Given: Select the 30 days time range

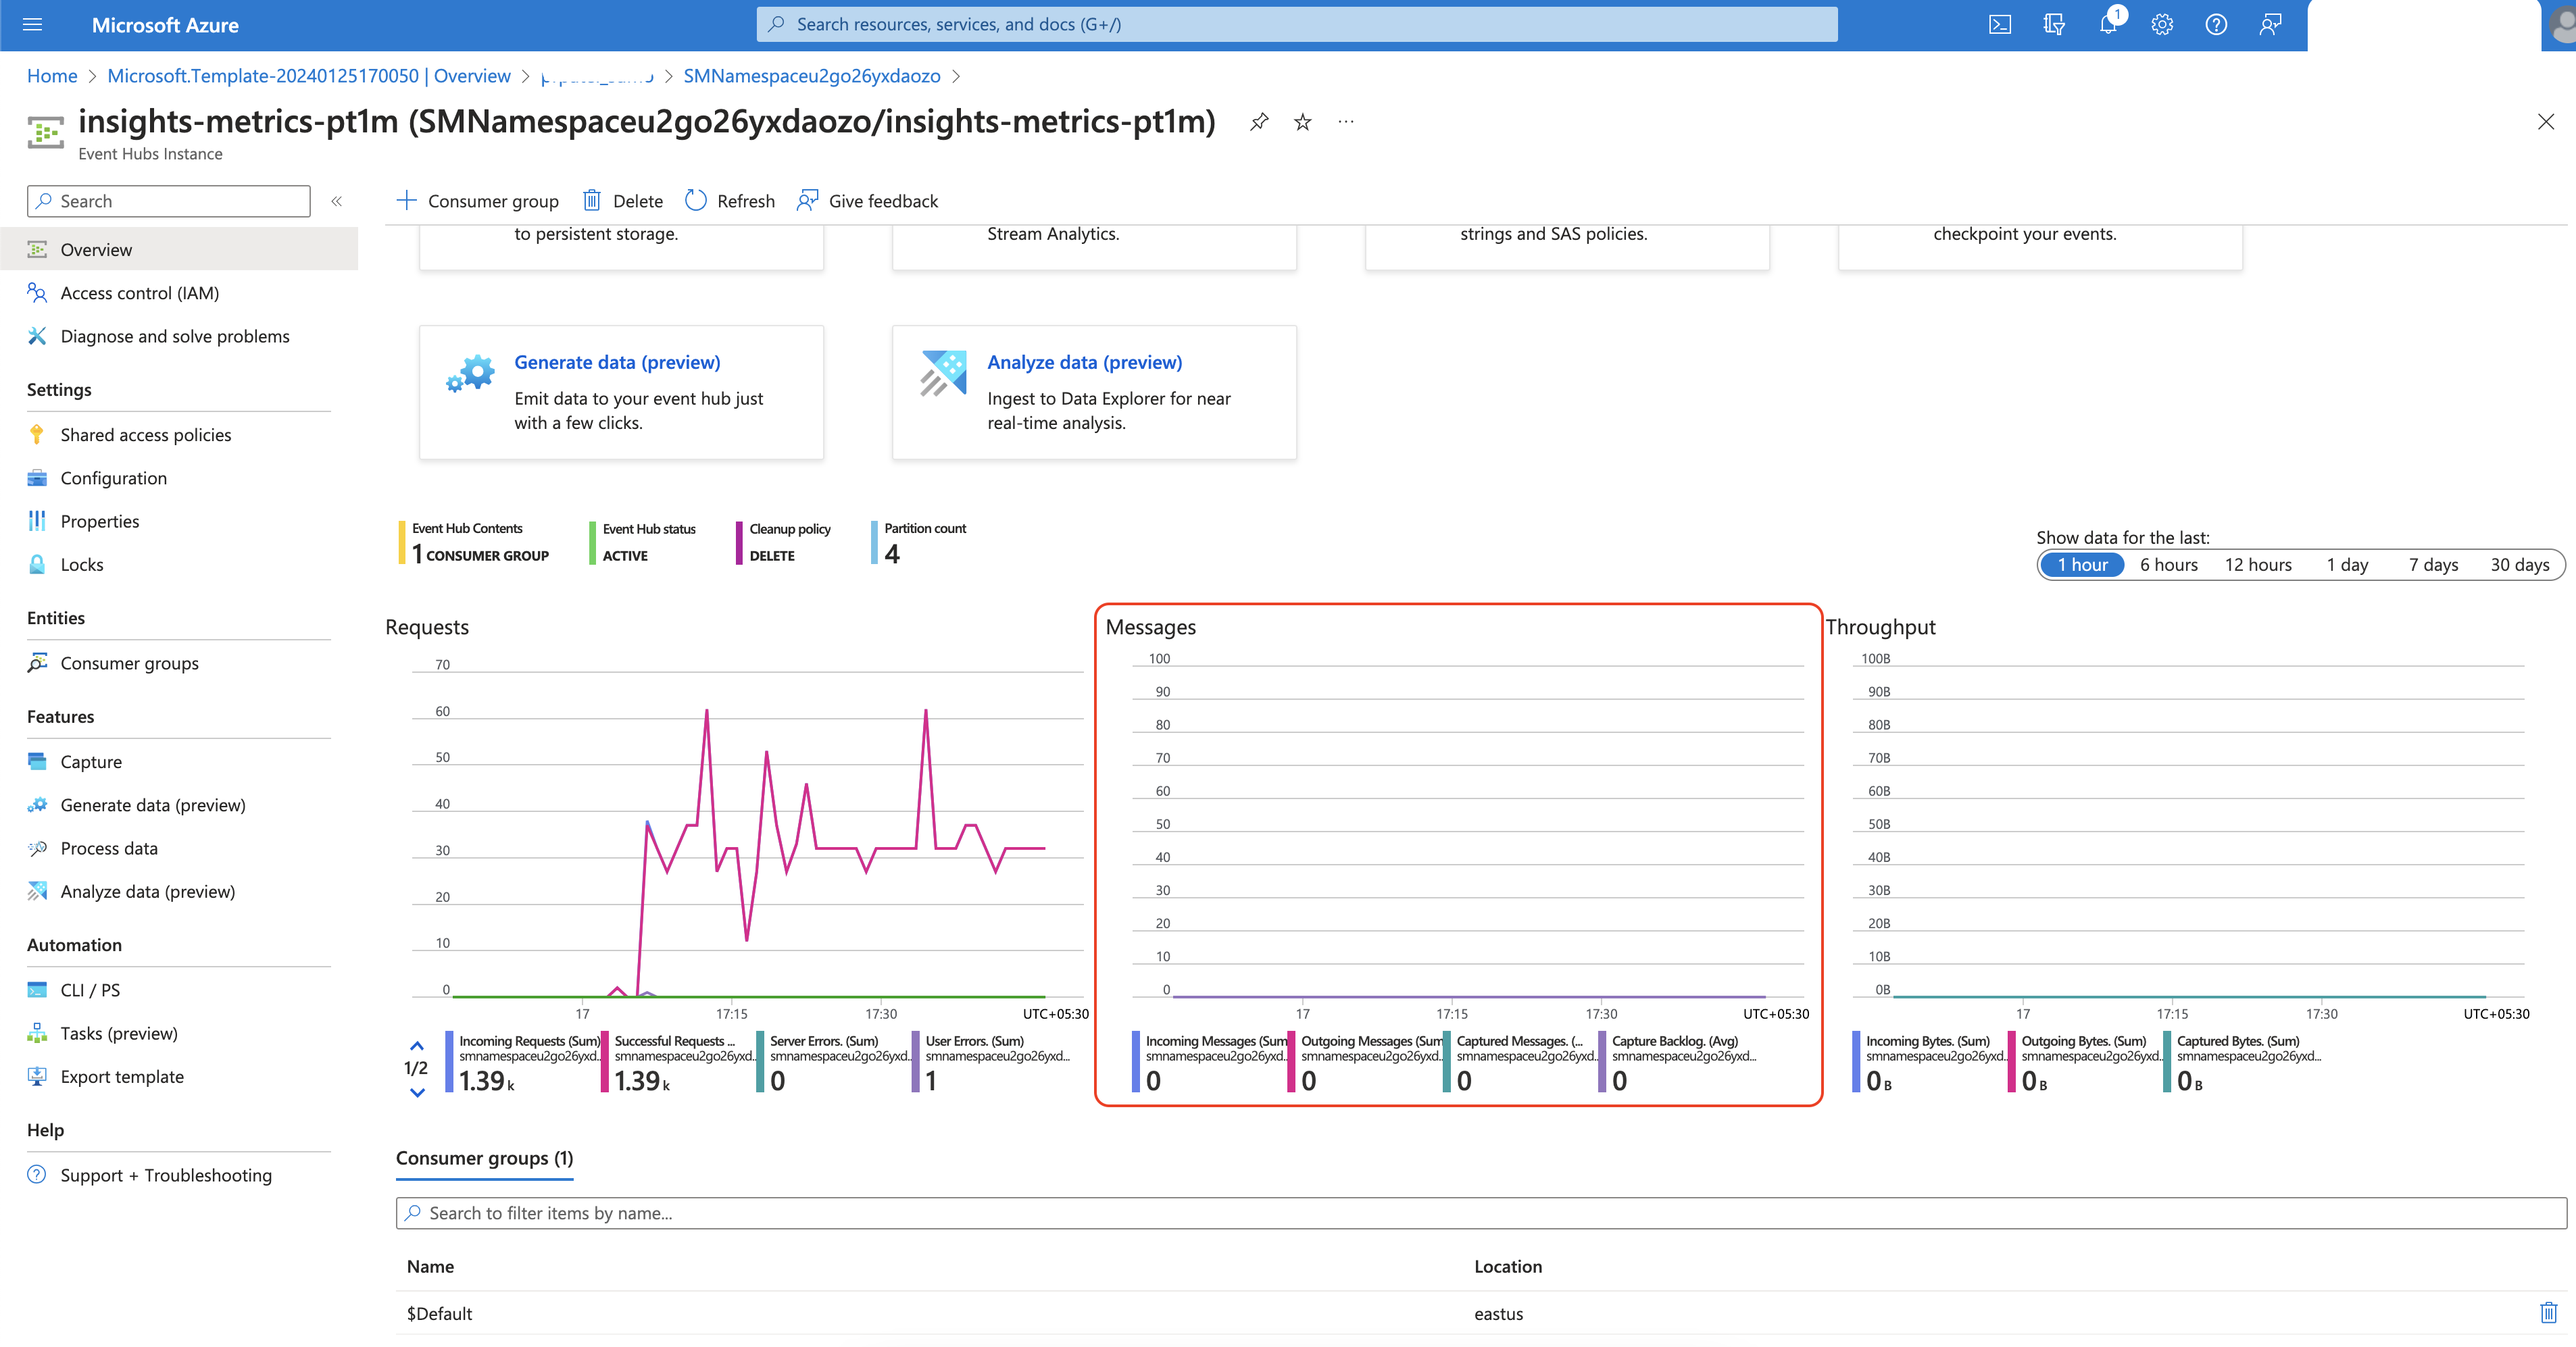Looking at the screenshot, I should pos(2519,565).
